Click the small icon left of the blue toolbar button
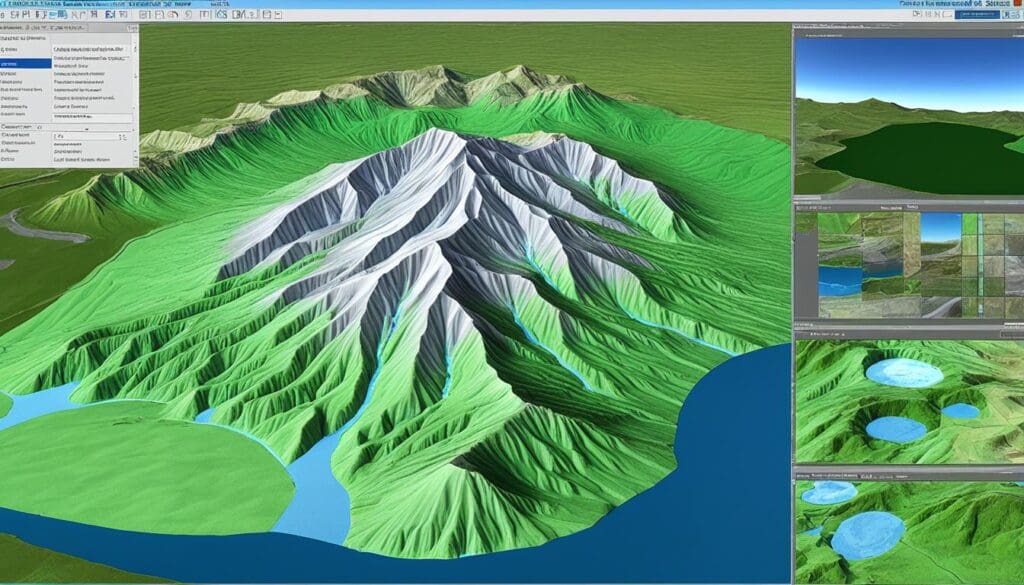Viewport: 1024px width, 585px height. [943, 15]
